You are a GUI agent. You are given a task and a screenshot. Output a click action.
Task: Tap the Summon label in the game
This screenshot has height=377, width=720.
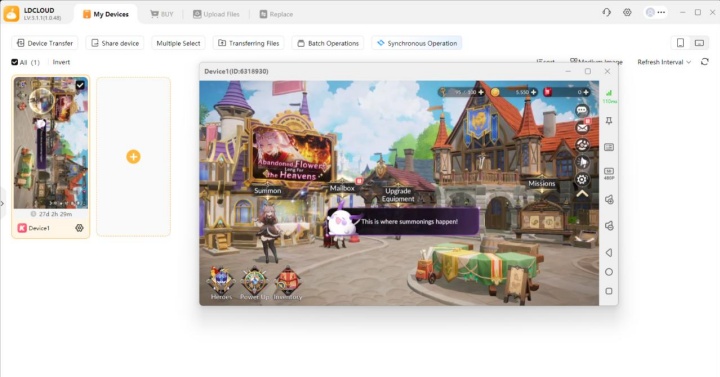pyautogui.click(x=267, y=191)
